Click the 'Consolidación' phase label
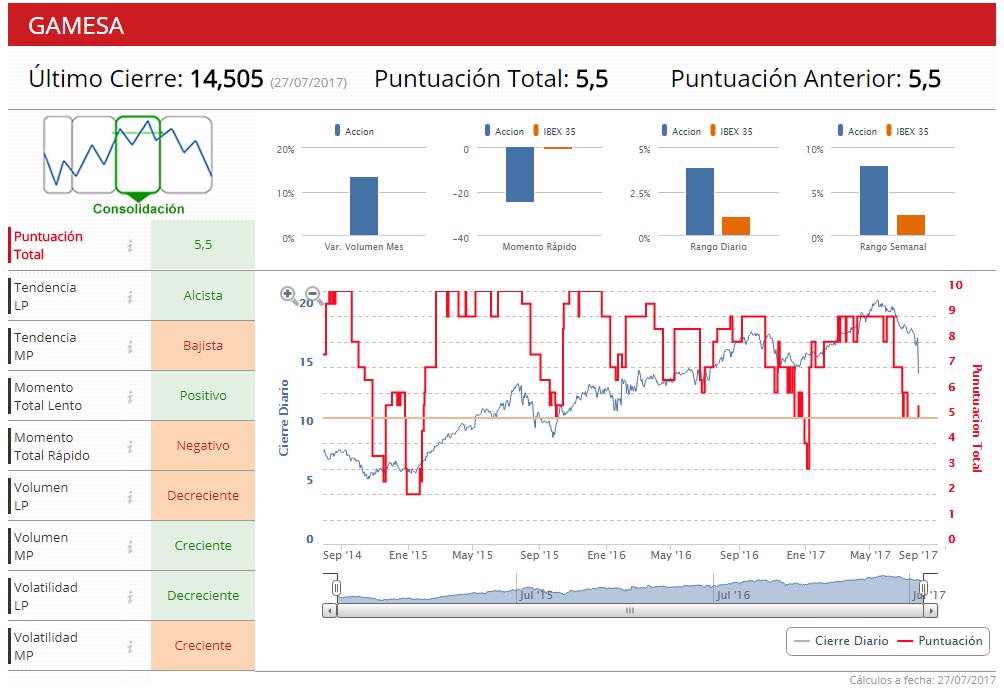This screenshot has height=690, width=1004. point(138,209)
